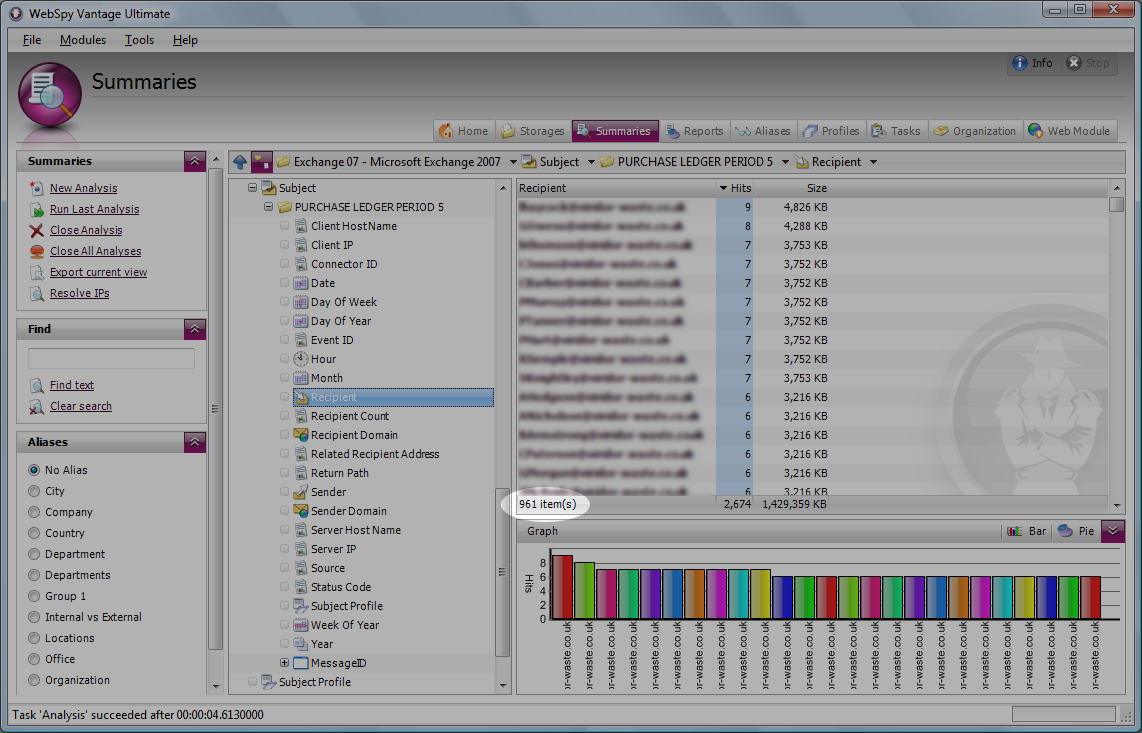Switch to the Reports tab

(x=695, y=131)
